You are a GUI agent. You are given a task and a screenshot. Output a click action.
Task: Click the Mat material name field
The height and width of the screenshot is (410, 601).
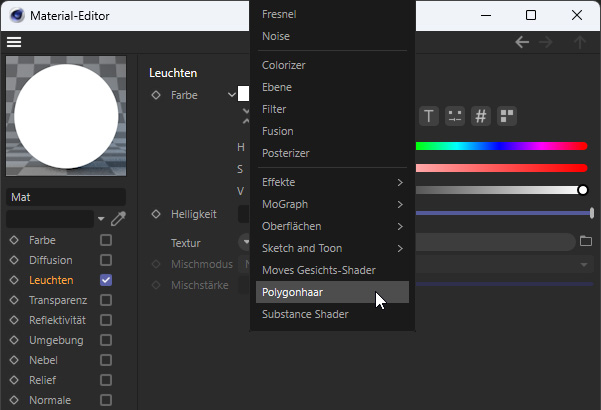point(66,197)
